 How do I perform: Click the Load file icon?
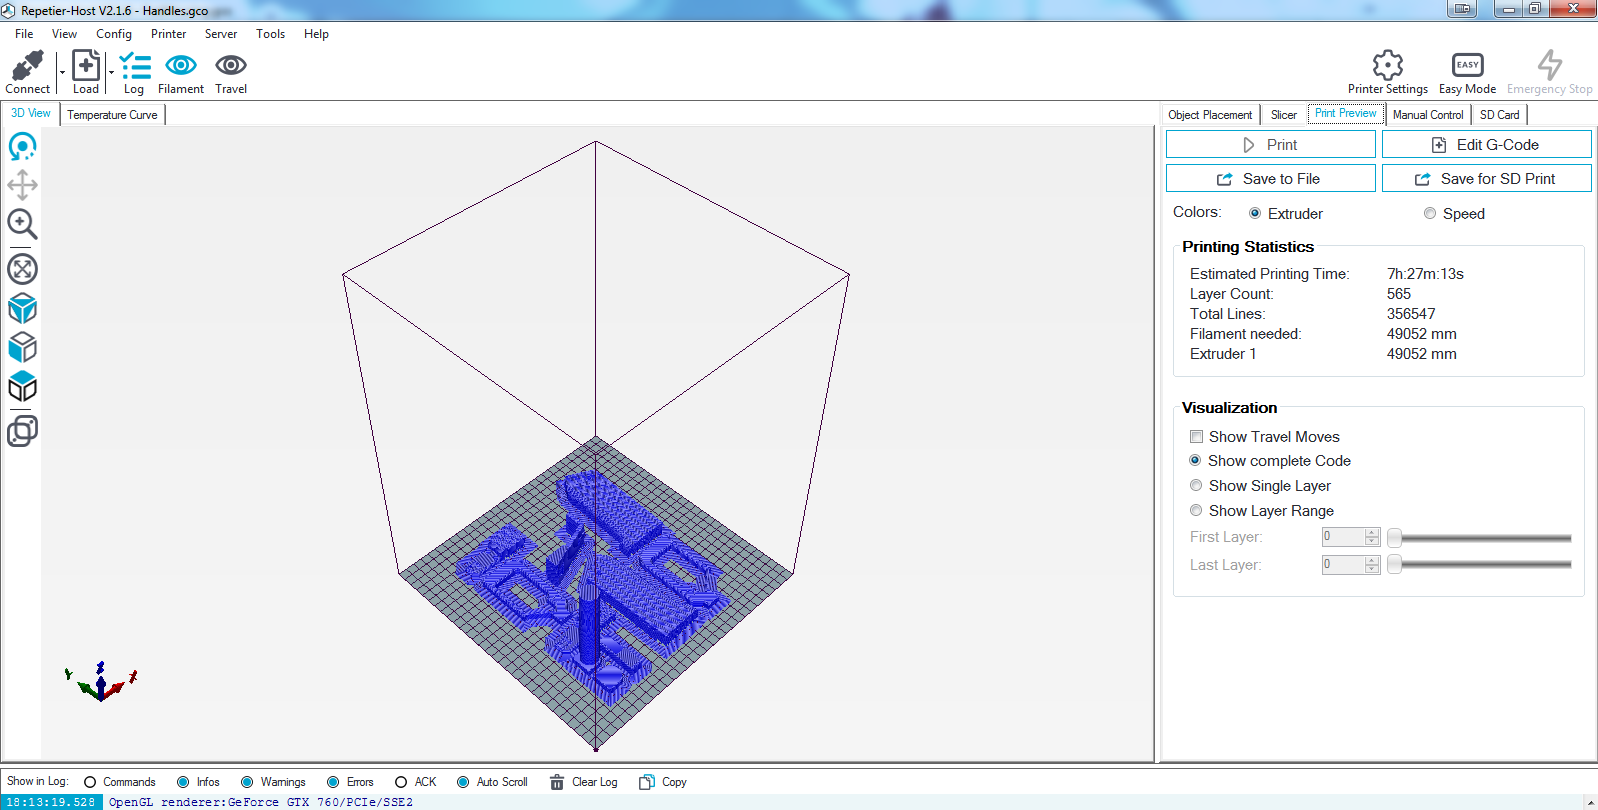86,66
